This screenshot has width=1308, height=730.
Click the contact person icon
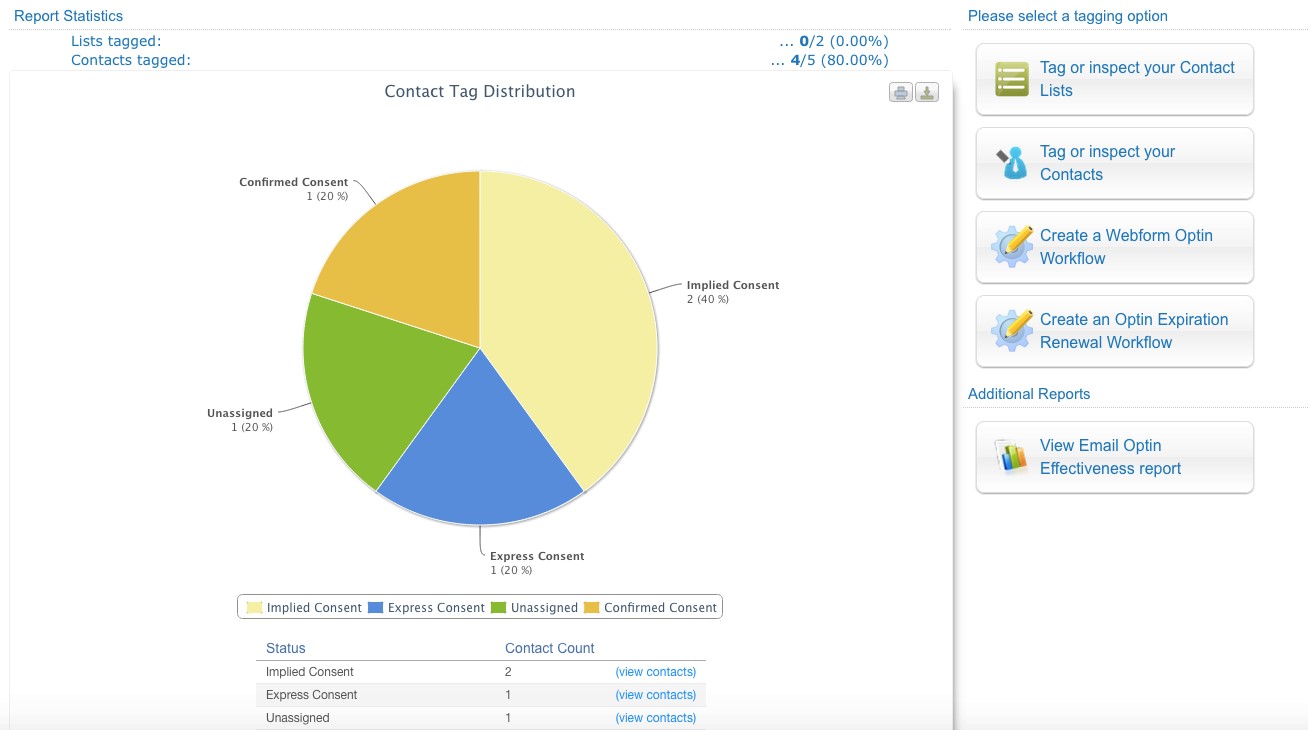(1012, 163)
